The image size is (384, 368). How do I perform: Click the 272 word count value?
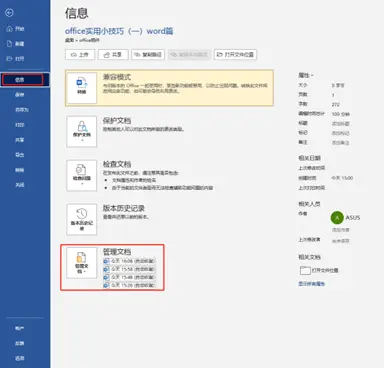[x=335, y=104]
